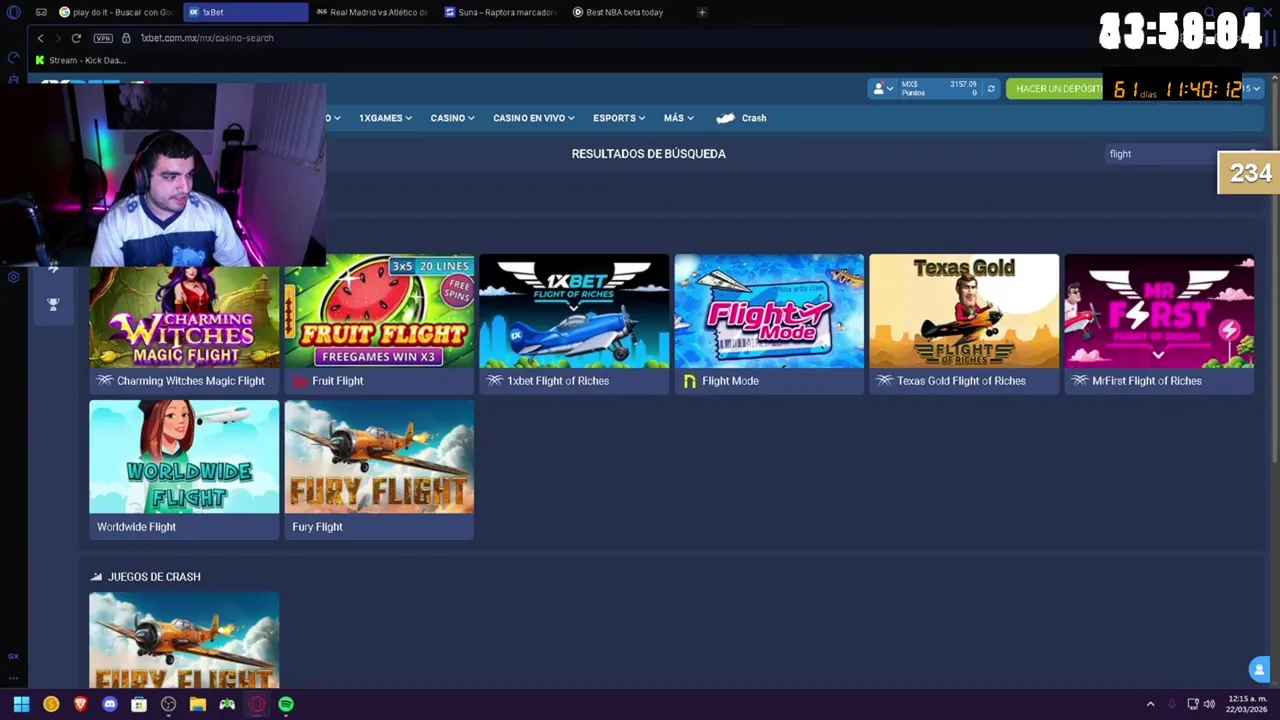The width and height of the screenshot is (1280, 720).
Task: Expand the 1XGAMES dropdown menu
Action: coord(385,118)
